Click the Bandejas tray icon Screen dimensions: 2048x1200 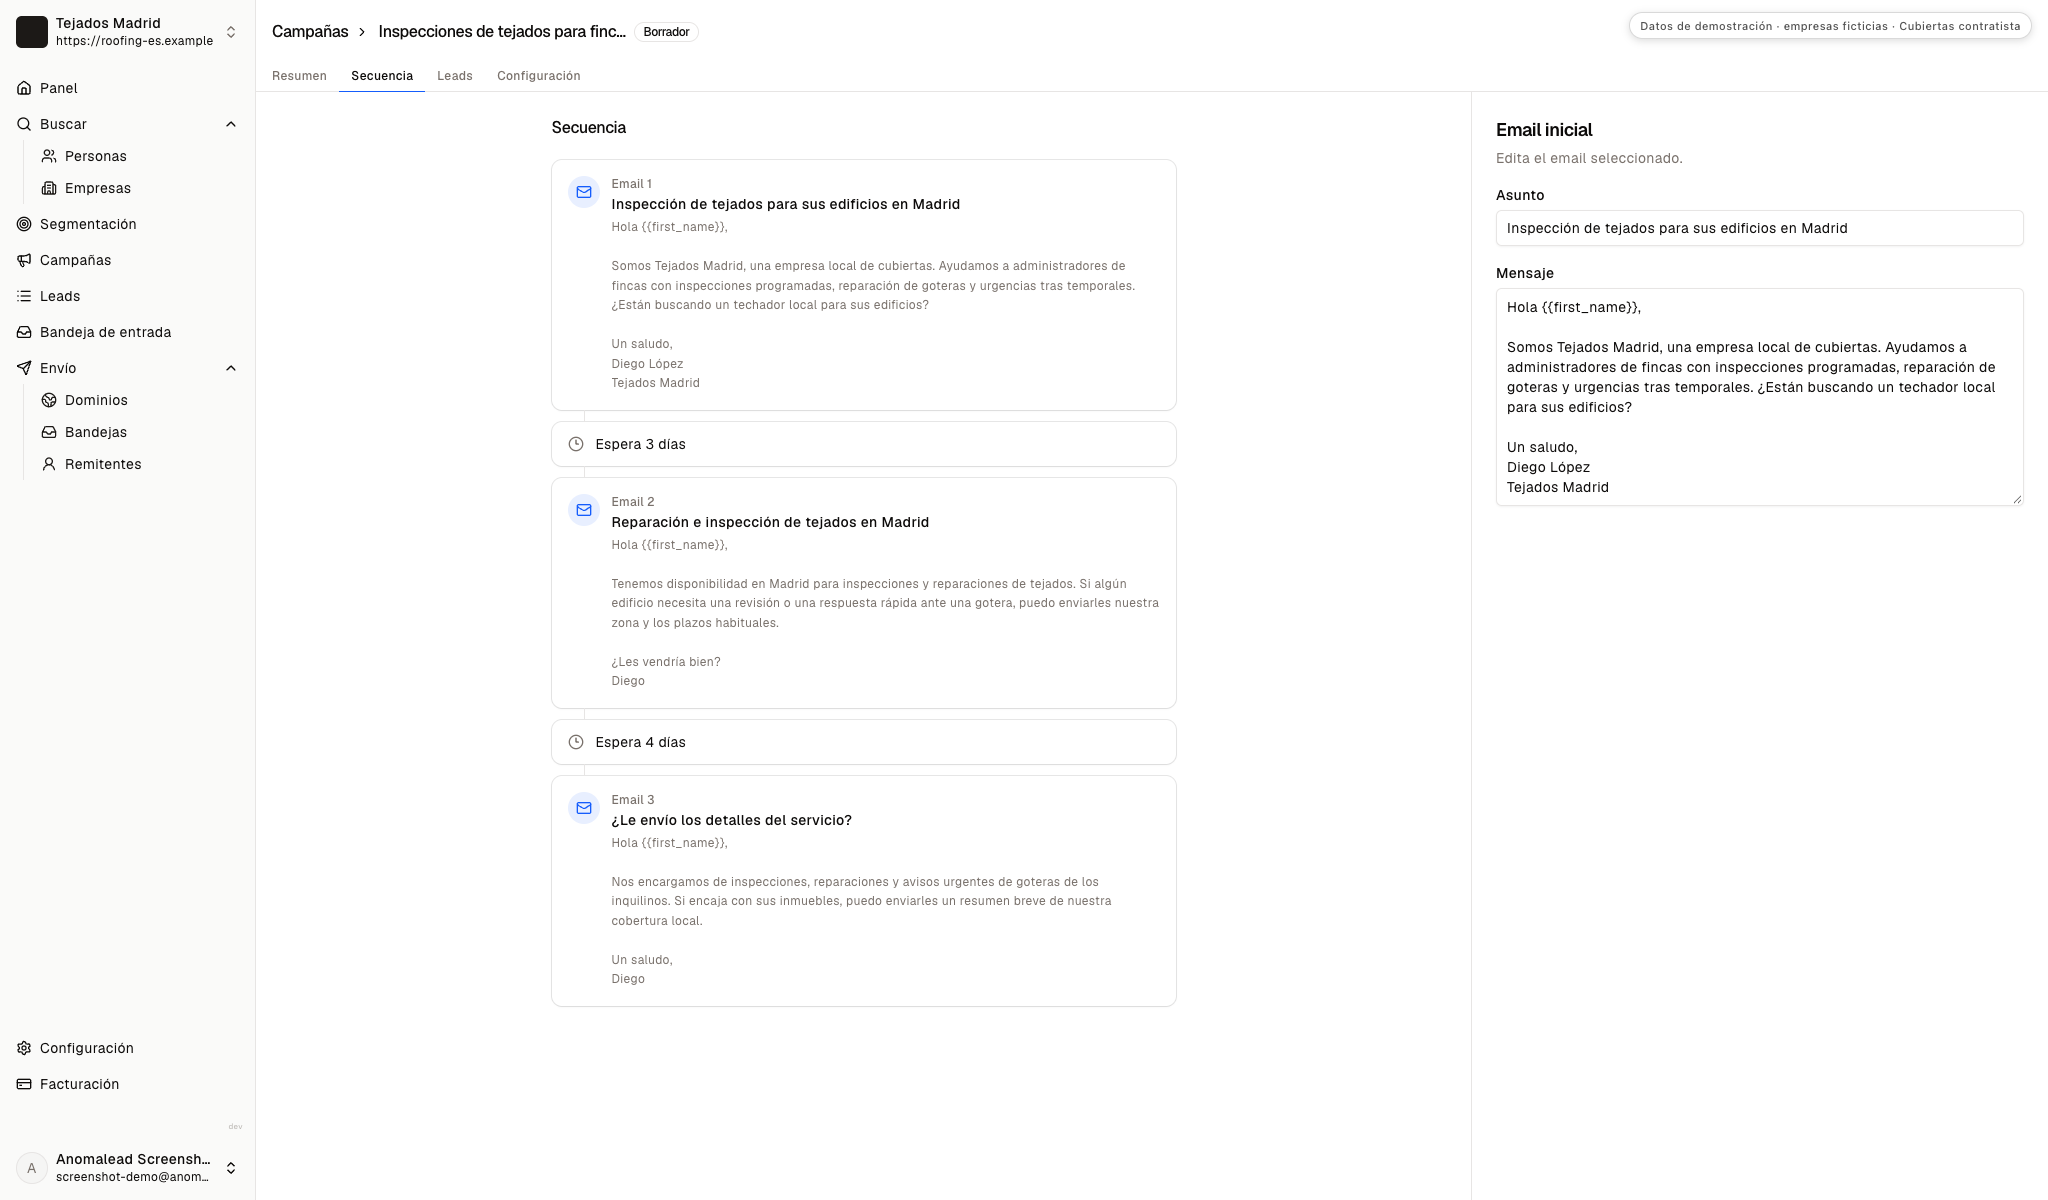(x=49, y=432)
